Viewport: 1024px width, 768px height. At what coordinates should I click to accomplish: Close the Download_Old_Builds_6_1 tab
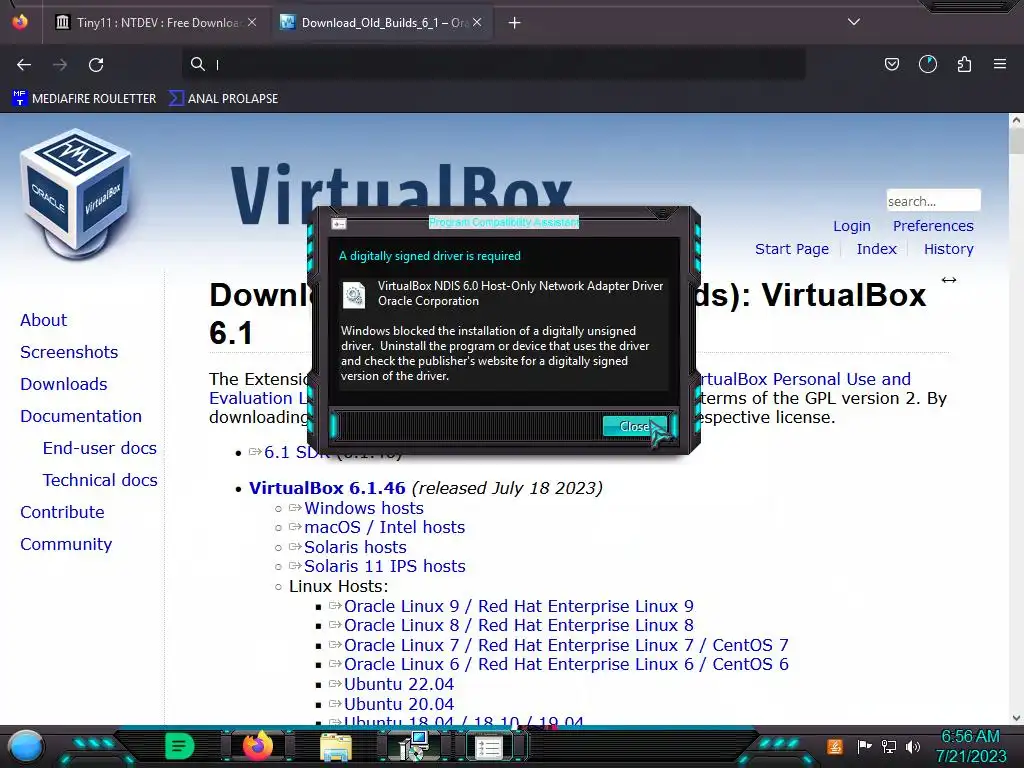pos(477,23)
